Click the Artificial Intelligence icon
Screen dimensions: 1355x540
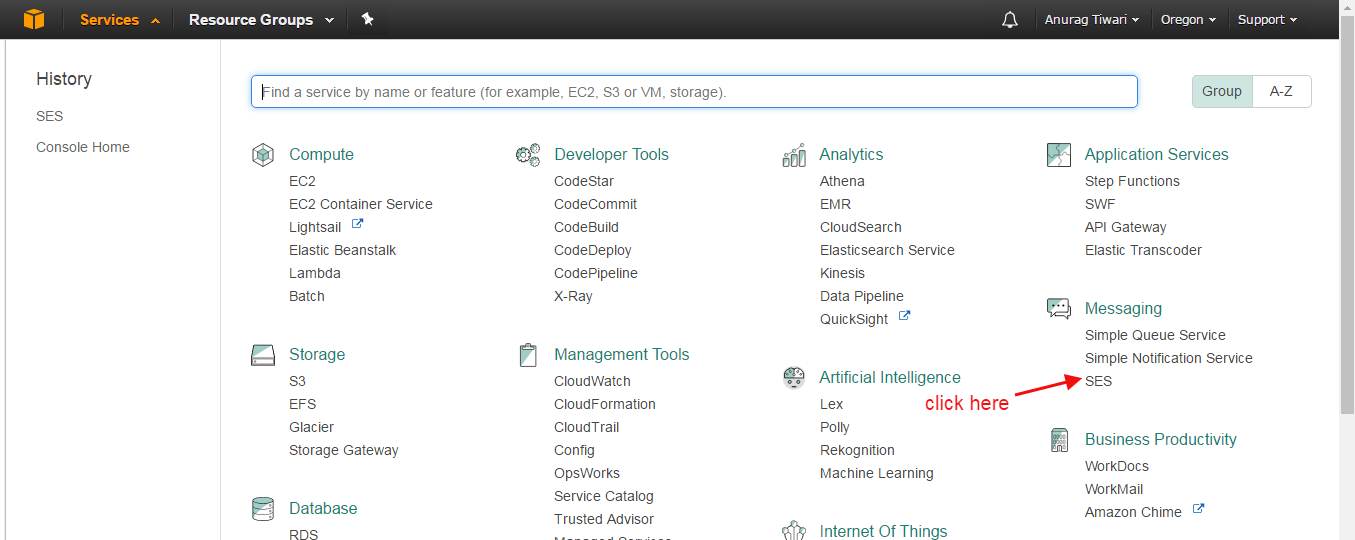794,378
